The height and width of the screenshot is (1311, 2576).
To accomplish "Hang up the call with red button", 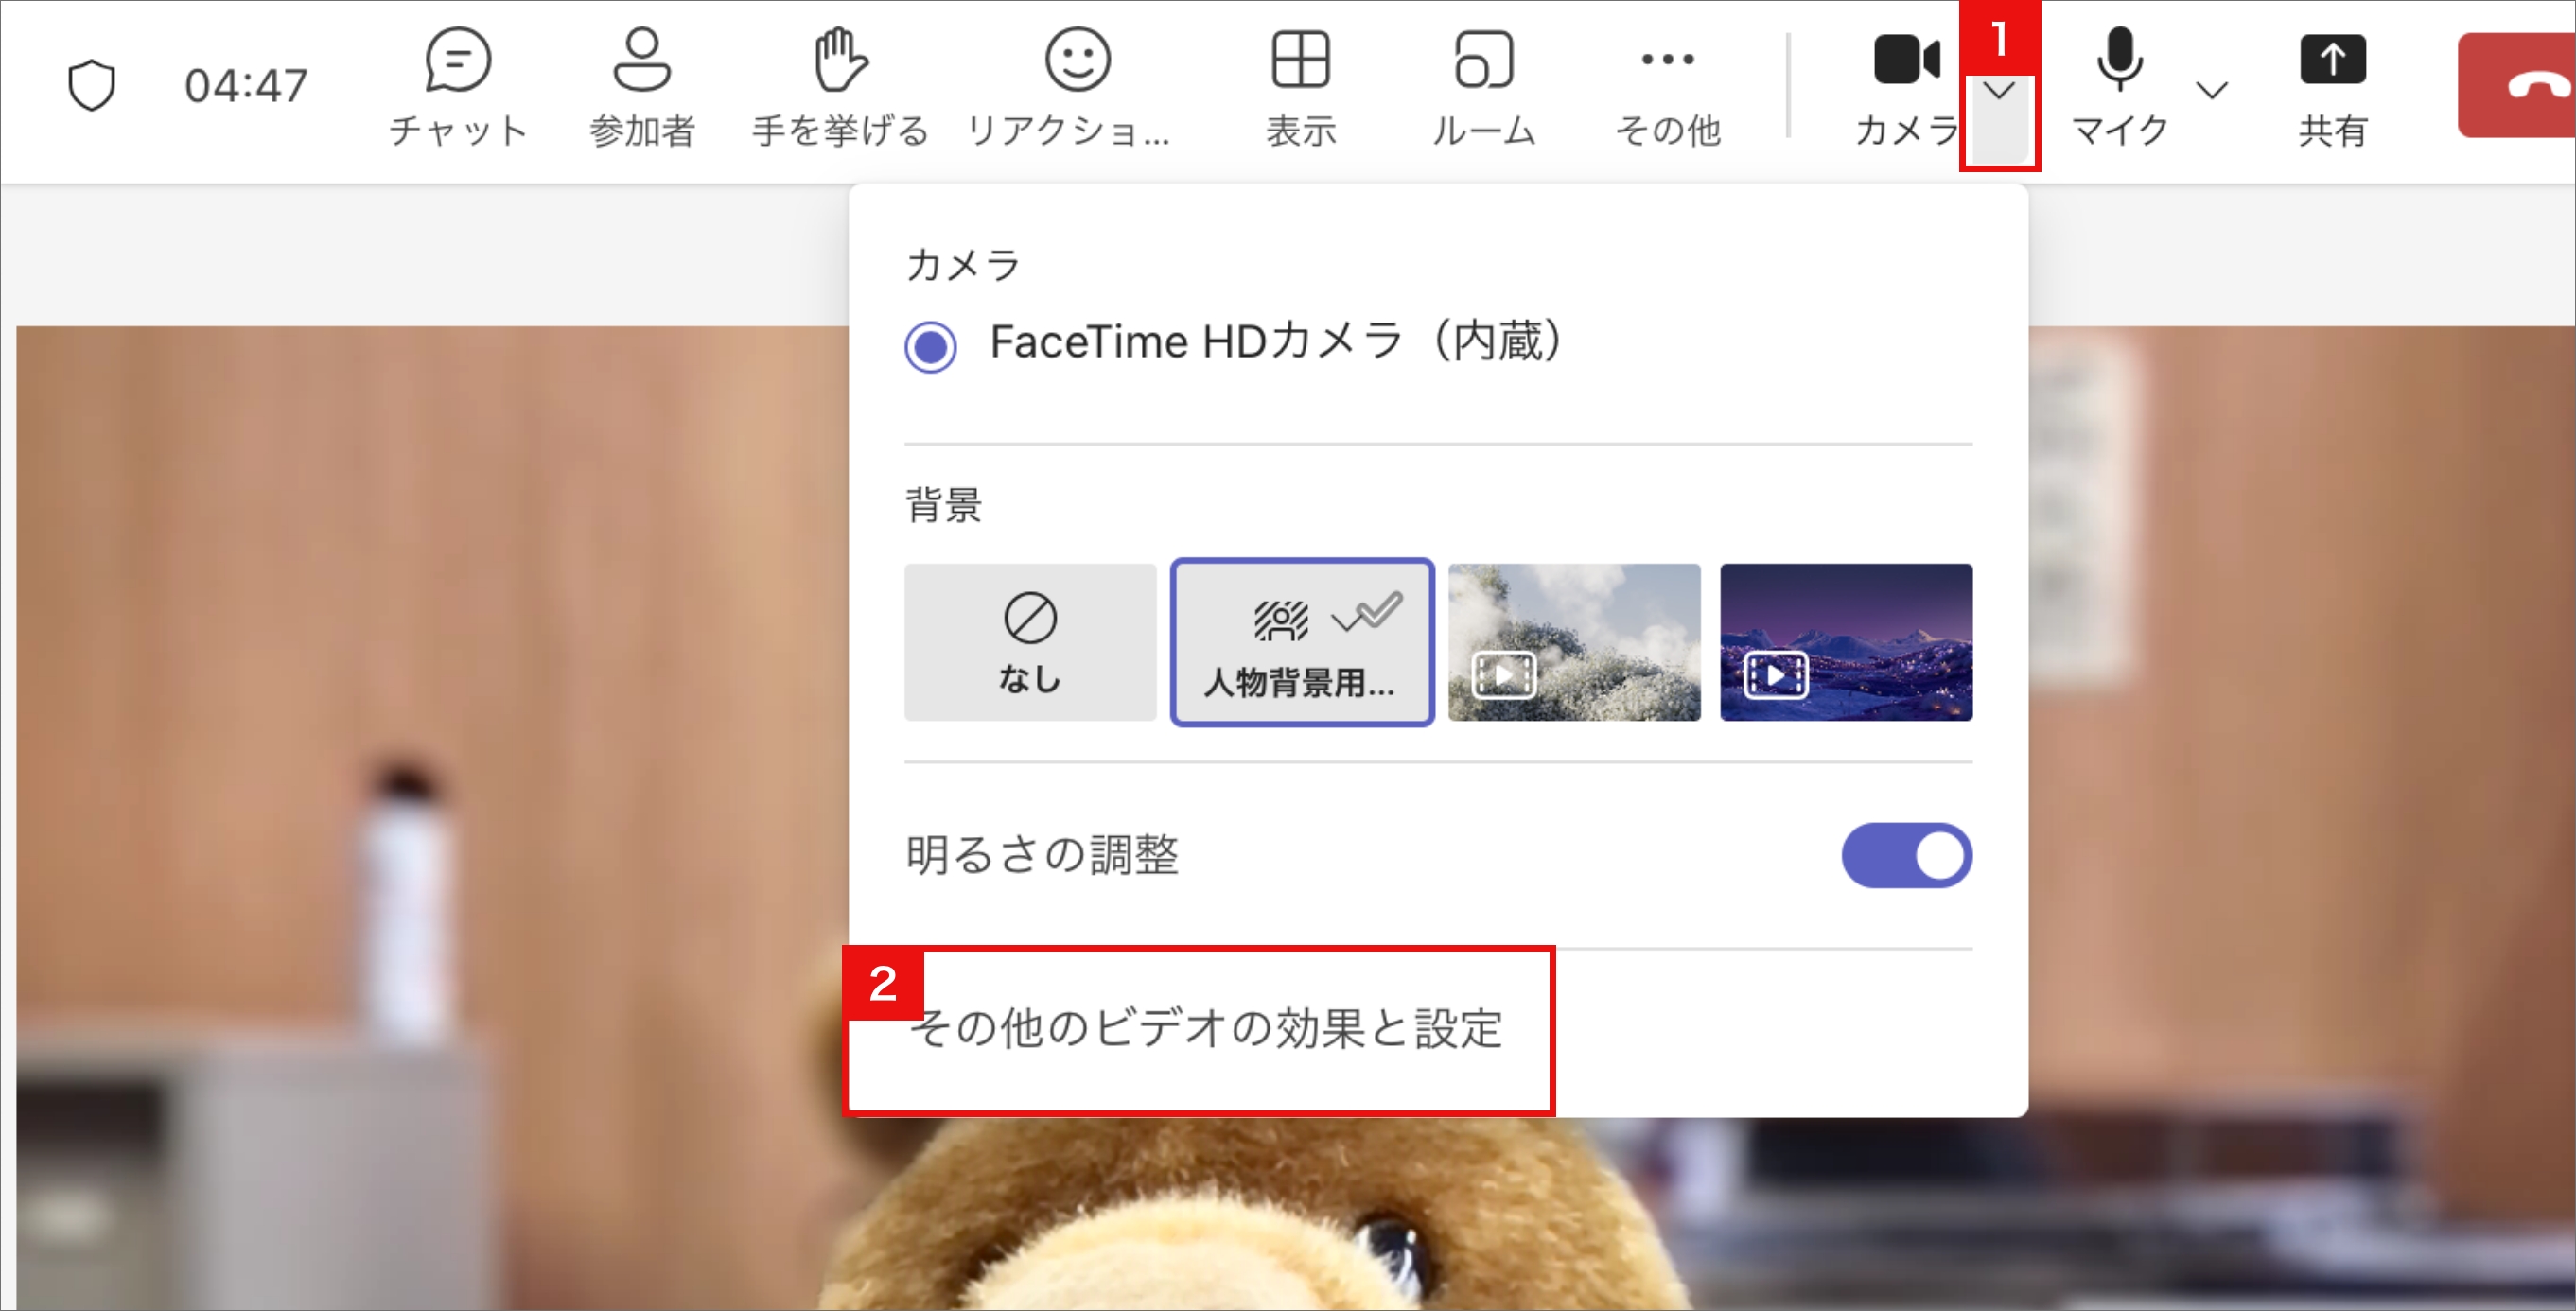I will [2517, 85].
